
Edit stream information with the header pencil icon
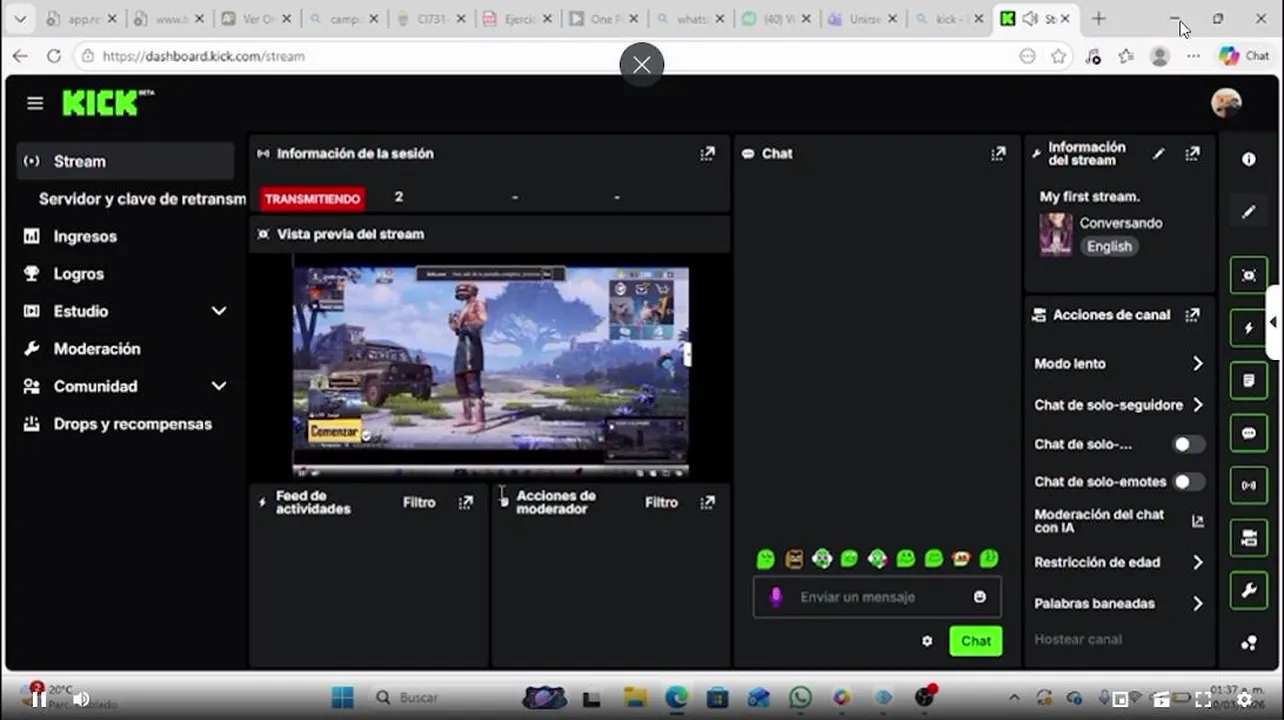[x=1159, y=154]
